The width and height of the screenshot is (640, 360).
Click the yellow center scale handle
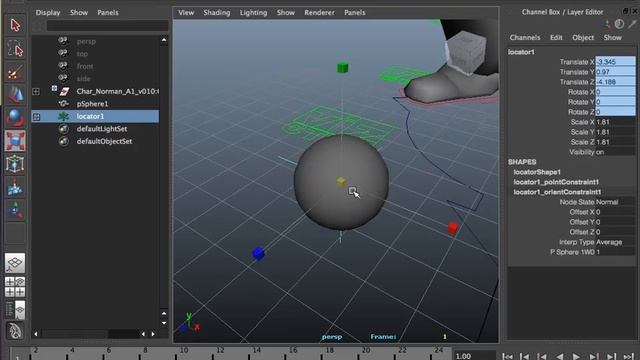[341, 182]
